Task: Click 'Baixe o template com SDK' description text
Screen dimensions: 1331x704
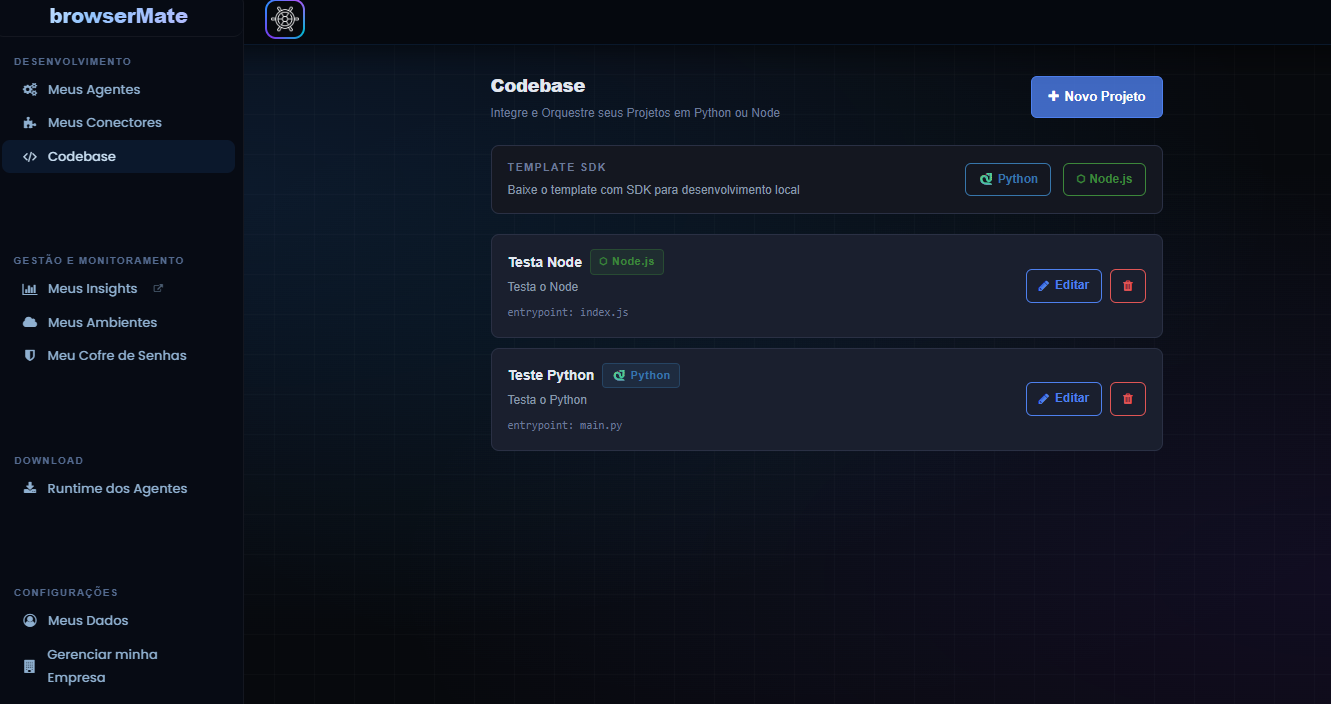Action: point(653,190)
